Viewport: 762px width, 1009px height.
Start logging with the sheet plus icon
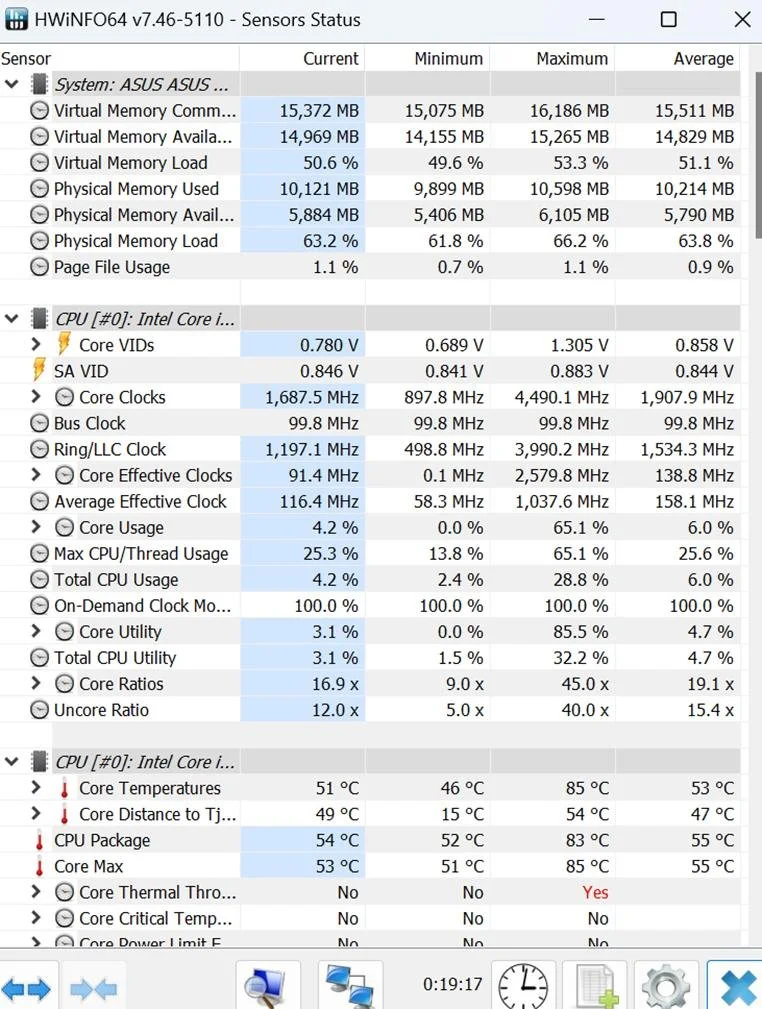[594, 986]
